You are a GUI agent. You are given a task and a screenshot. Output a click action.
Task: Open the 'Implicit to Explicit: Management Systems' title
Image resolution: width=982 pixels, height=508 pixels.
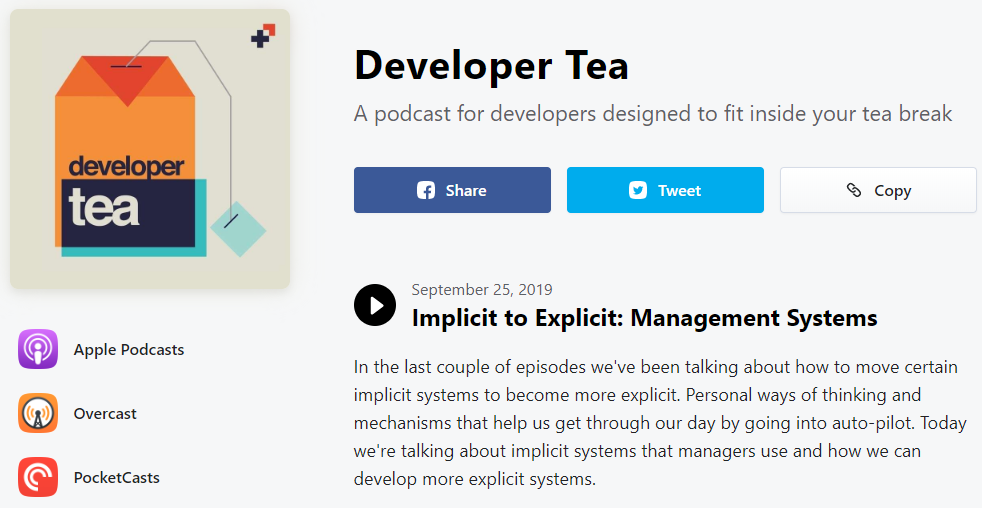click(x=644, y=318)
